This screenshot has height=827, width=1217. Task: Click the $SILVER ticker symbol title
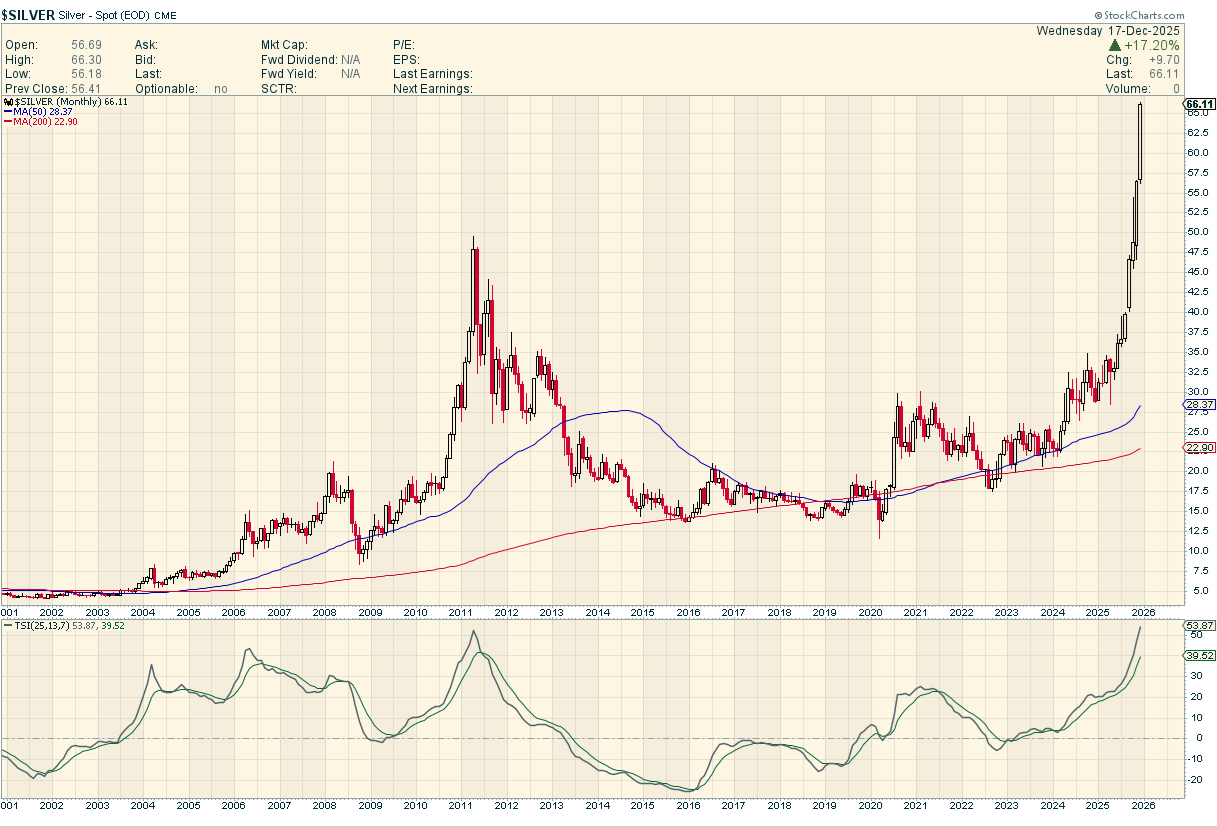(32, 15)
